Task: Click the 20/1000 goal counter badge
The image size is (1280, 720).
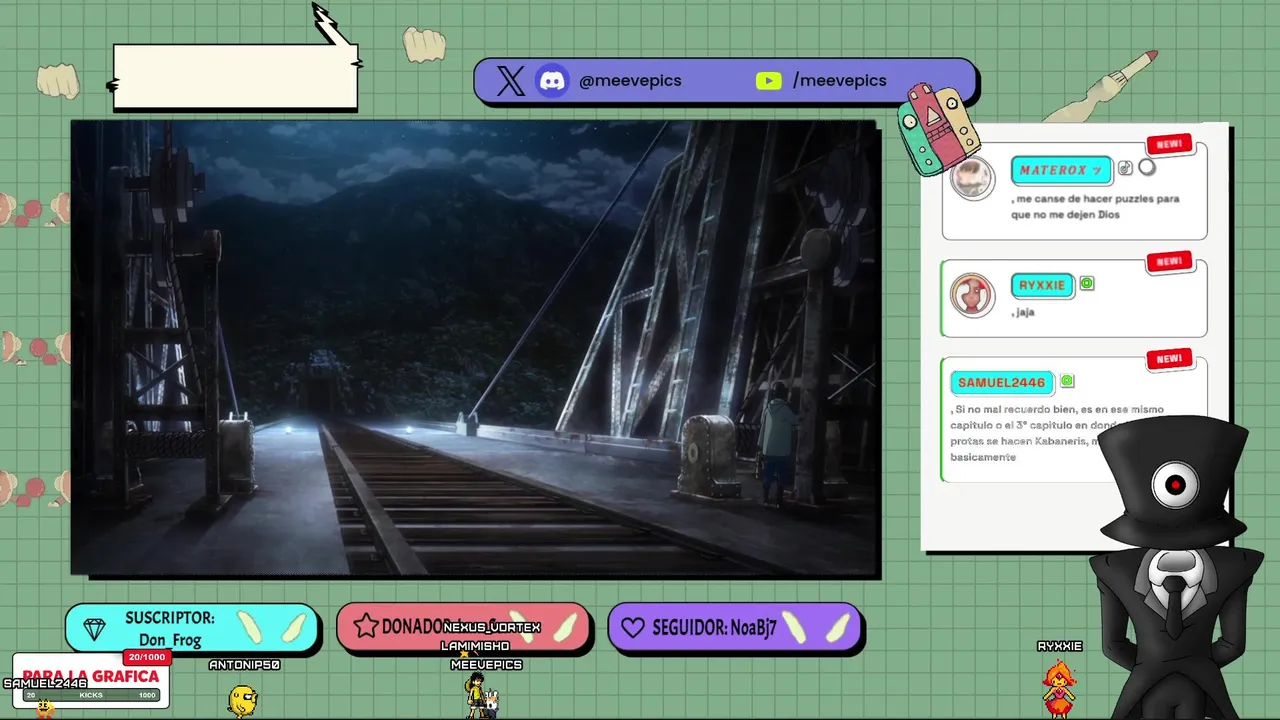Action: click(x=146, y=657)
